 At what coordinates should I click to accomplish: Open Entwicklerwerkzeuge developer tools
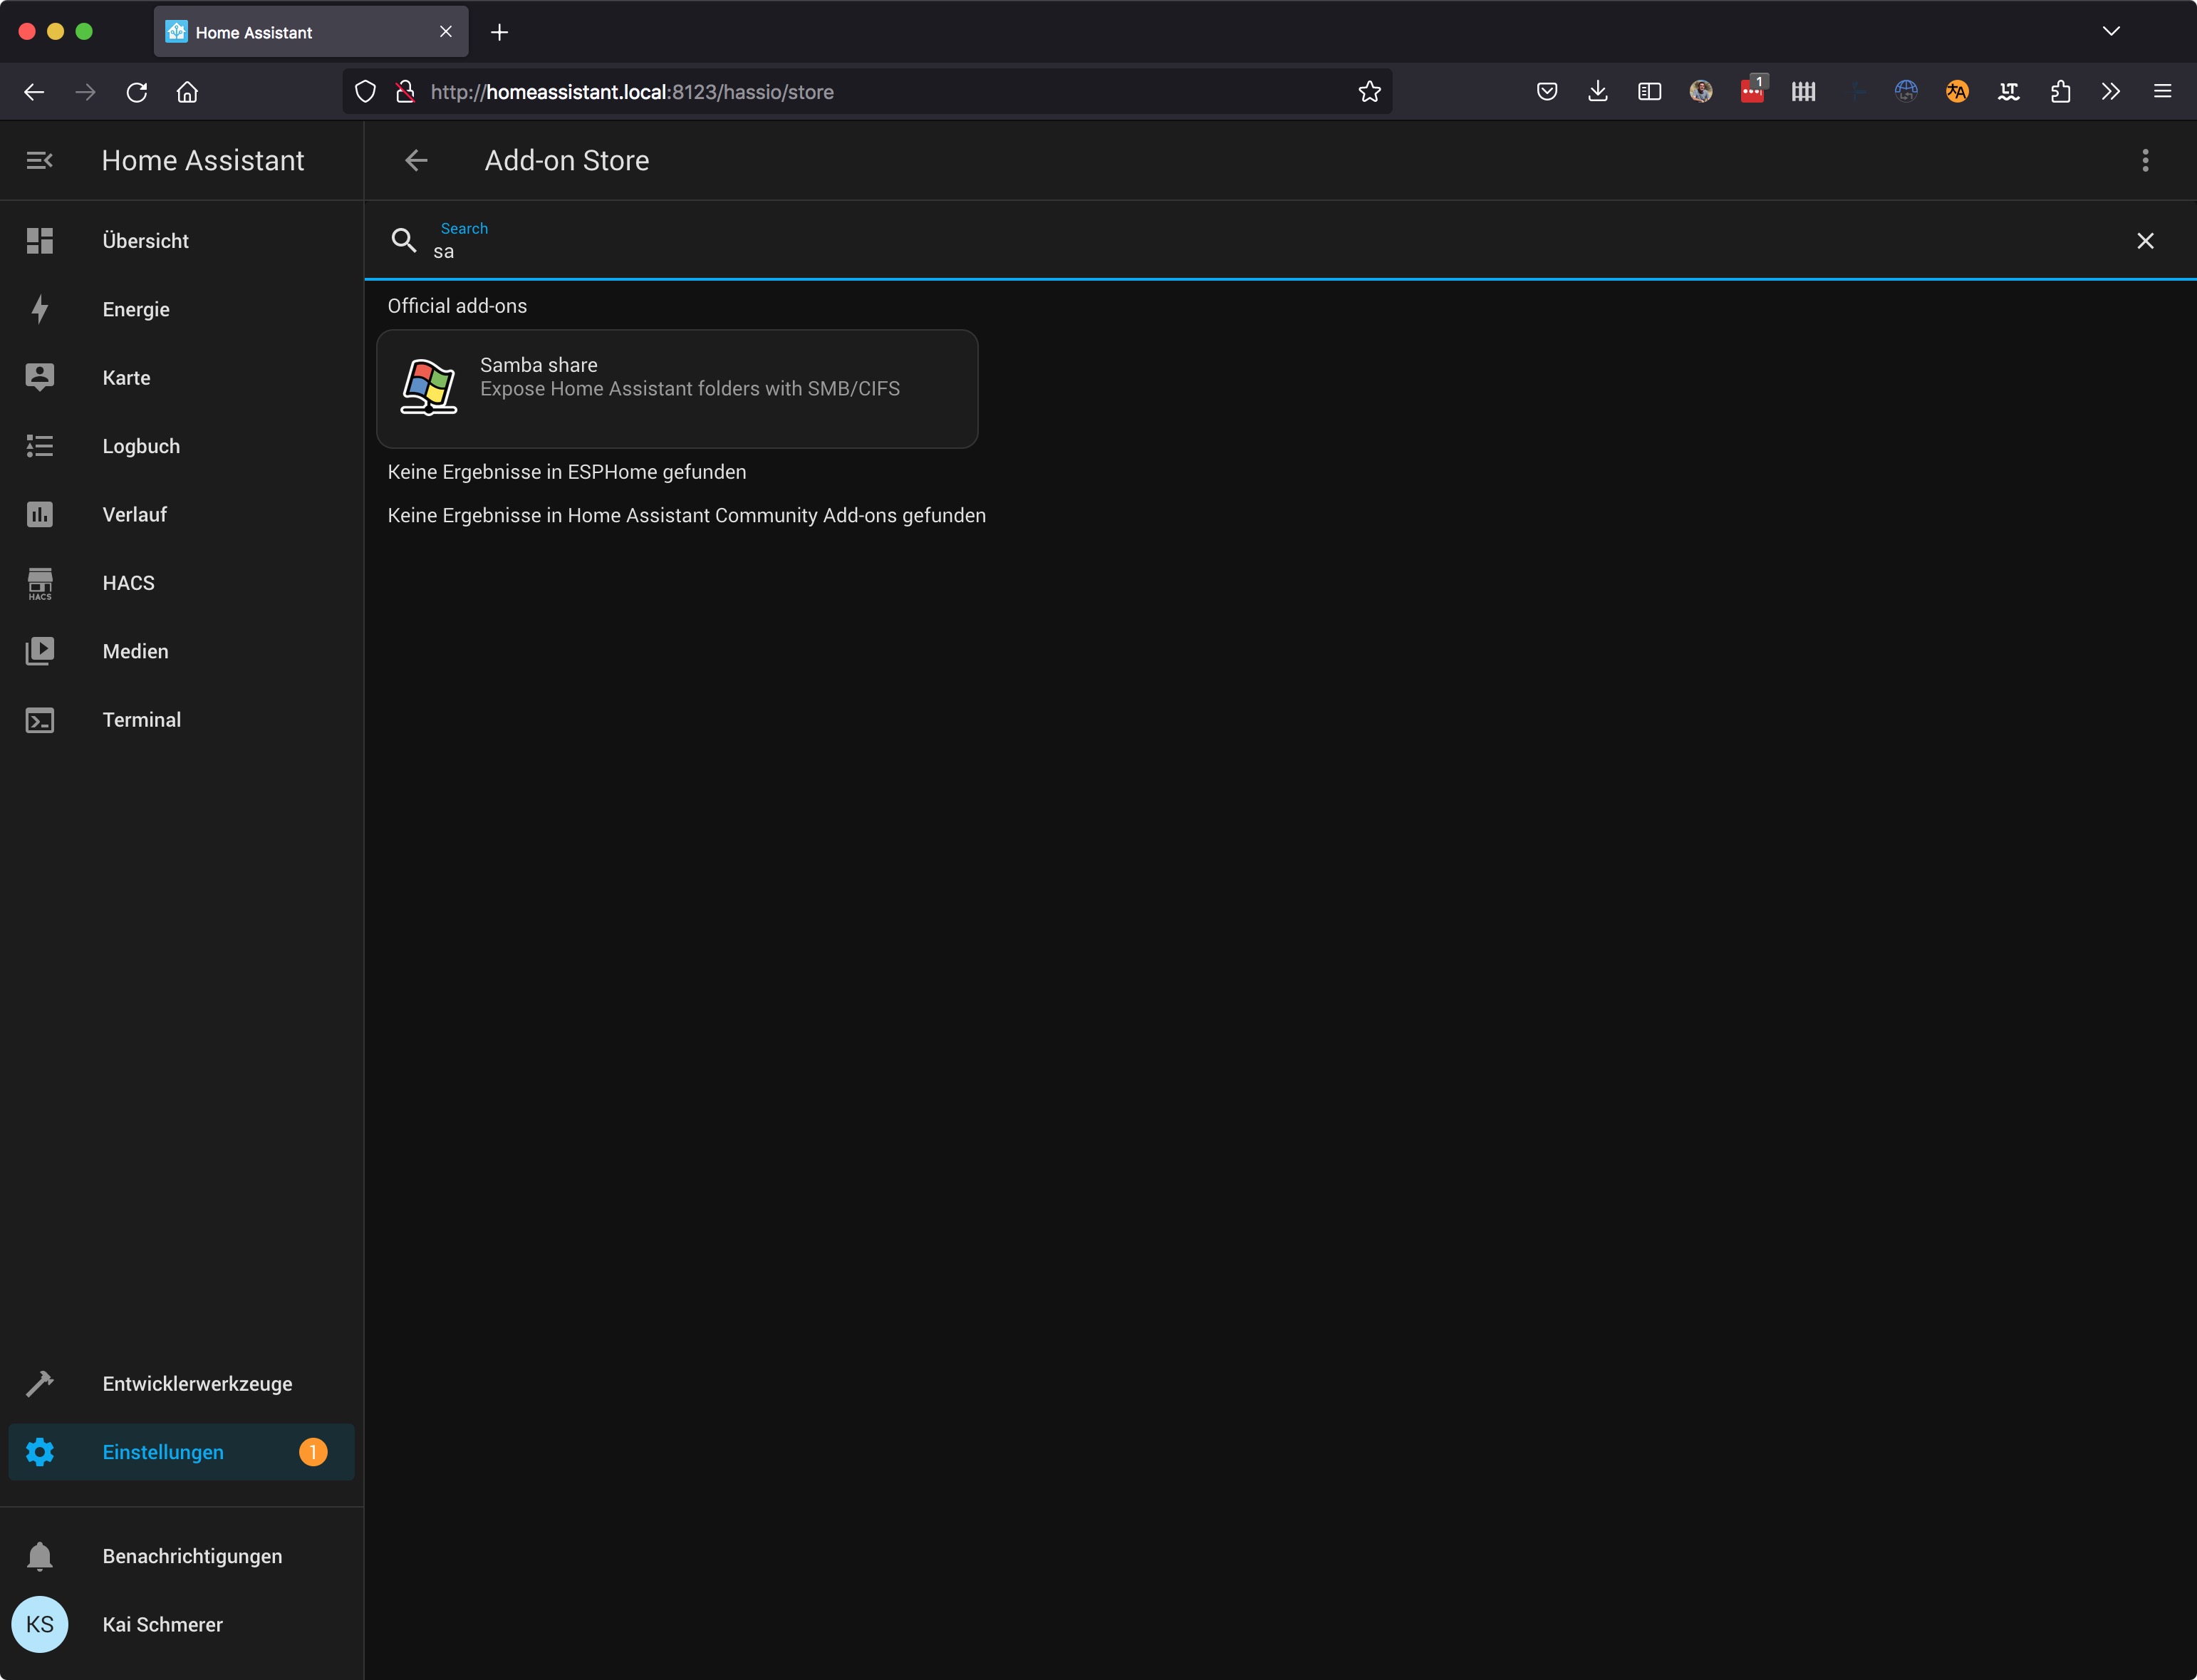[x=197, y=1384]
